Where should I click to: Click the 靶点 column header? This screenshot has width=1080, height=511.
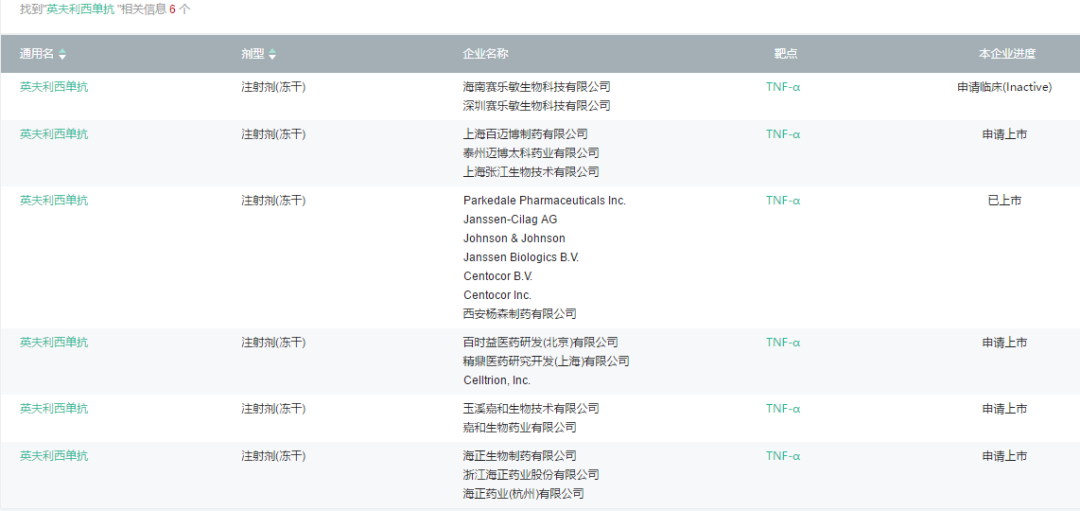coord(785,54)
